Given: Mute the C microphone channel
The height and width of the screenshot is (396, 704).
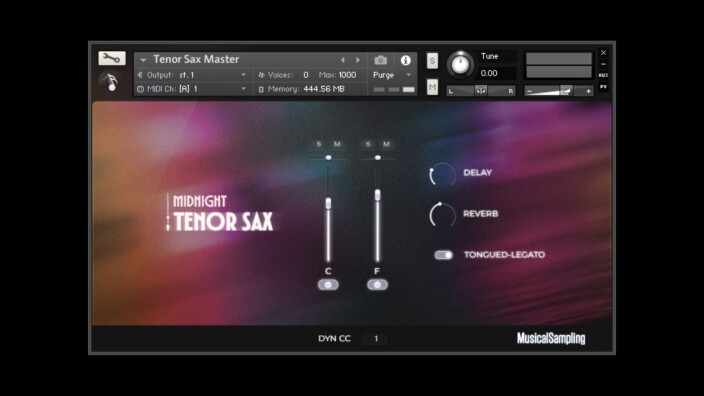Looking at the screenshot, I should [337, 144].
